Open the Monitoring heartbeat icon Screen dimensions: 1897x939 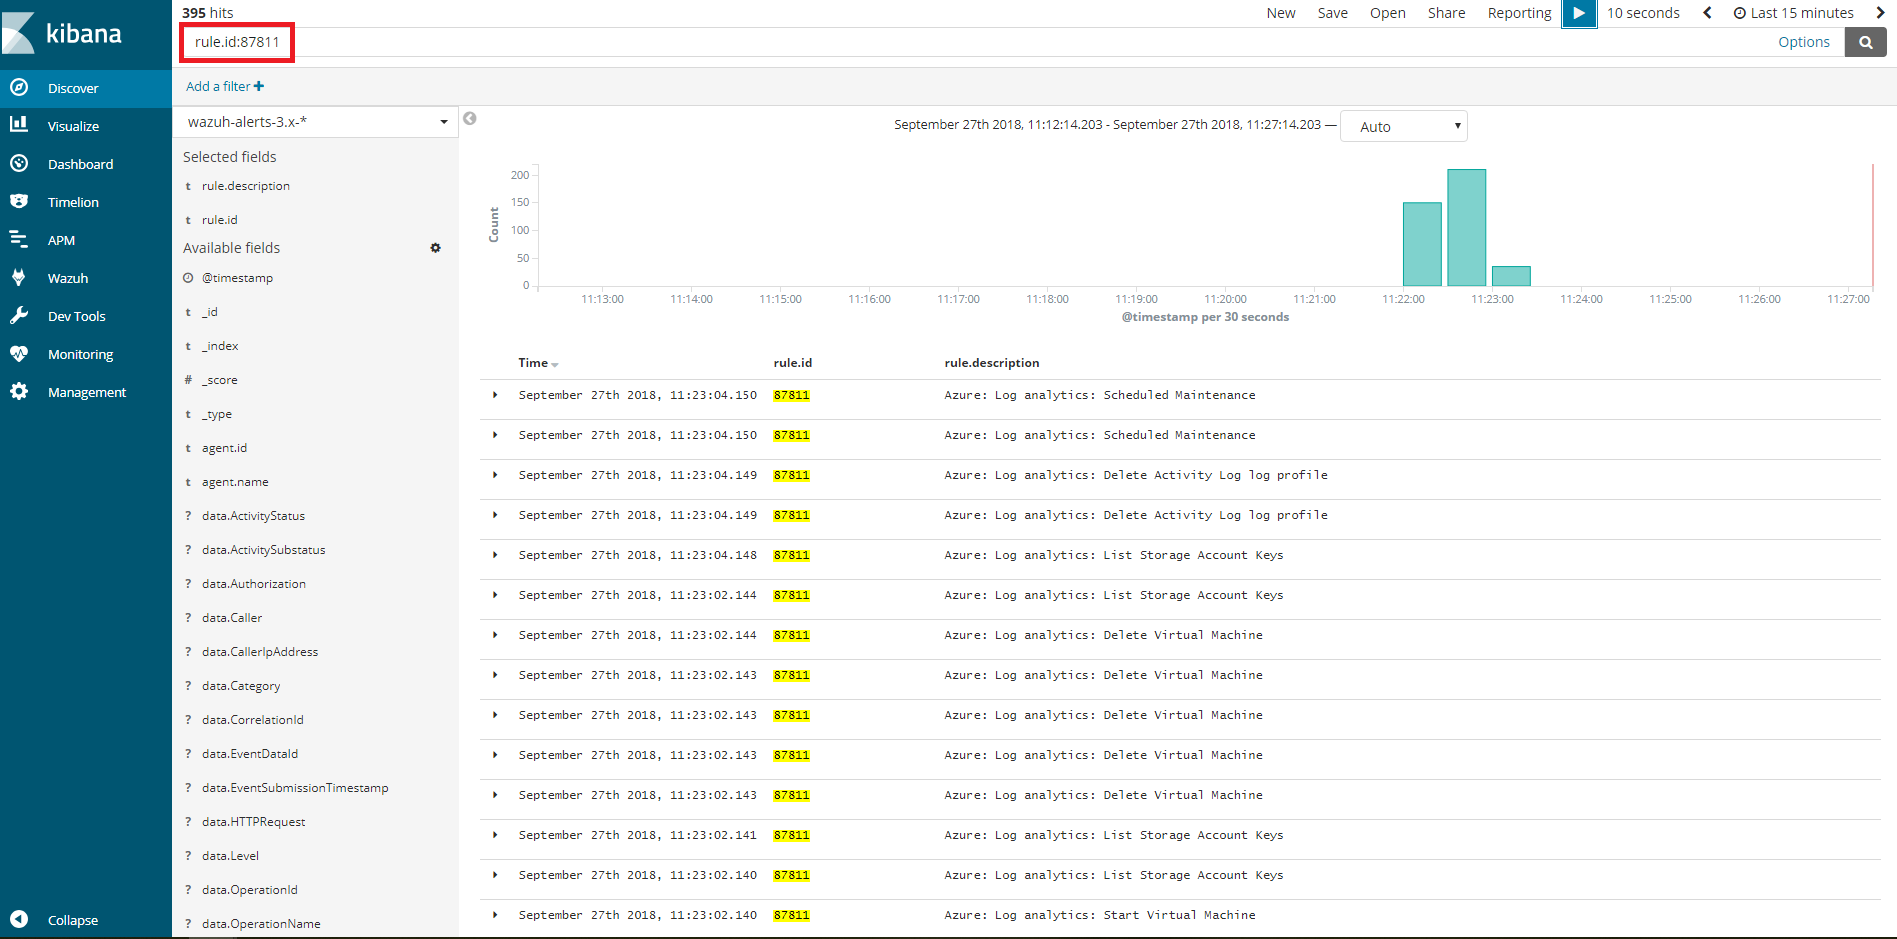[19, 353]
